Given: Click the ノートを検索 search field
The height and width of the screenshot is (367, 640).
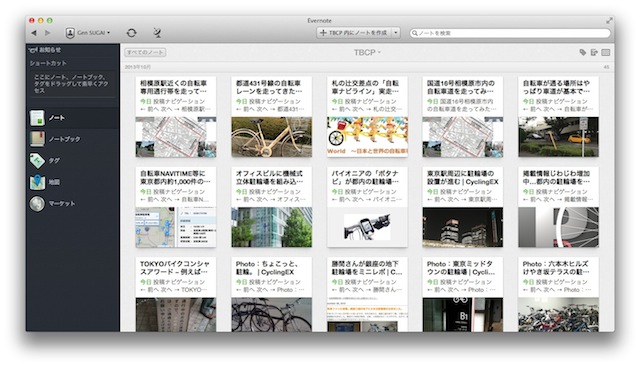Looking at the screenshot, I should pyautogui.click(x=510, y=33).
